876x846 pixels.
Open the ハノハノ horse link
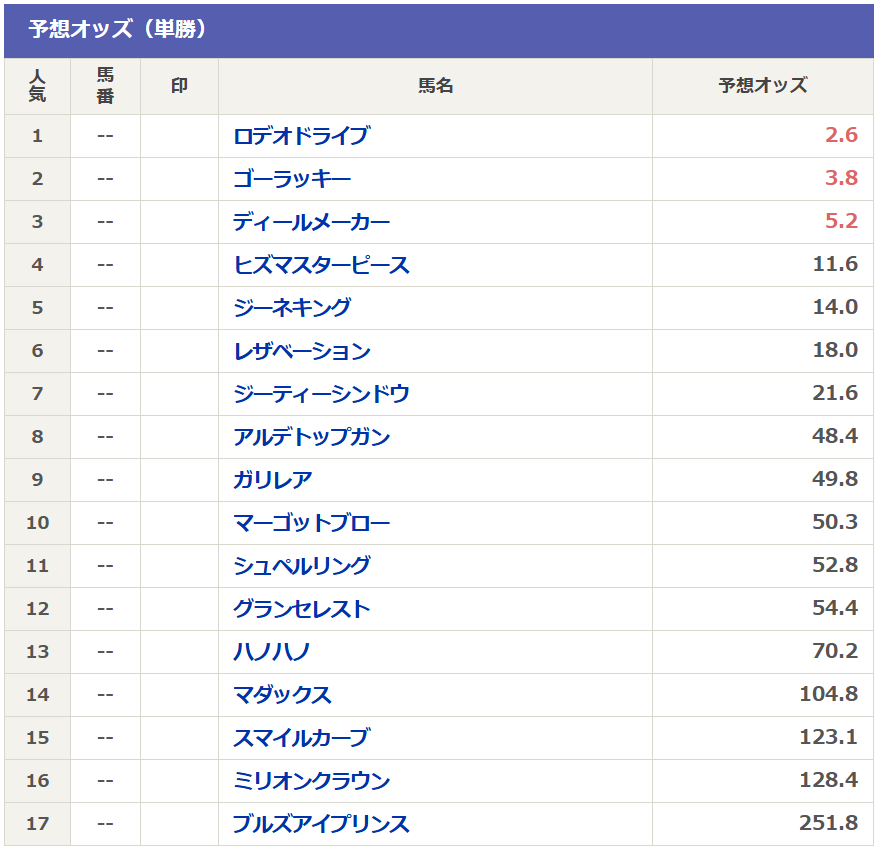click(x=271, y=652)
